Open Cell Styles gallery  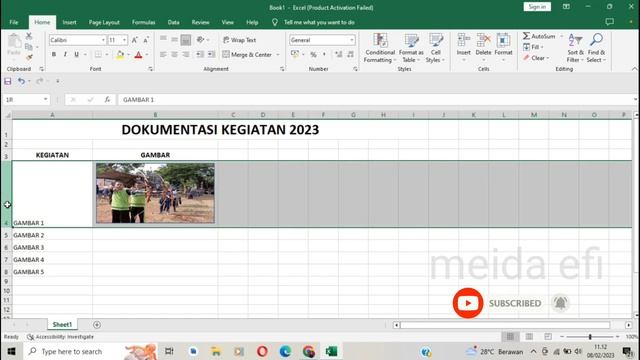436,48
